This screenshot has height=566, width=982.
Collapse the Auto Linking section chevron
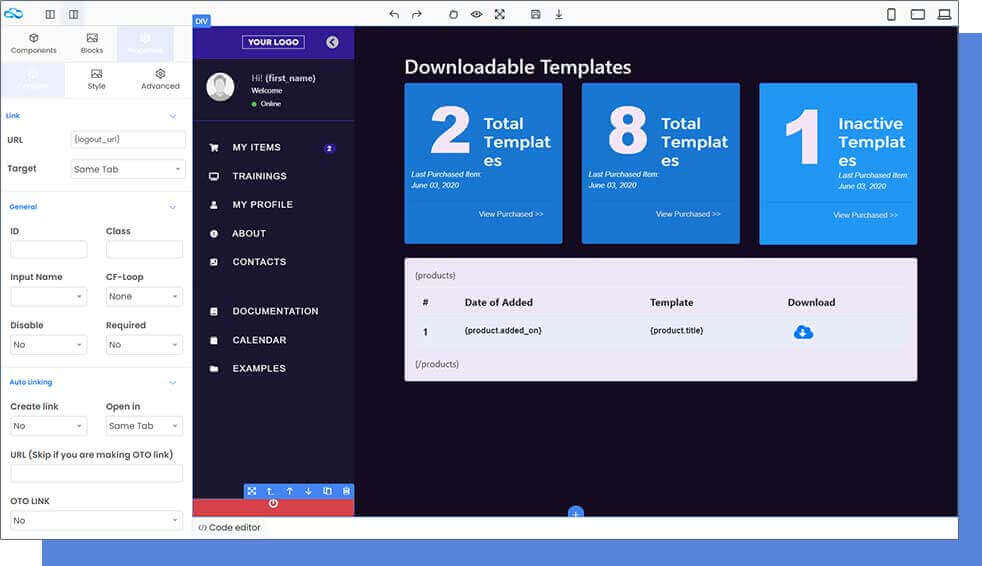(x=173, y=382)
